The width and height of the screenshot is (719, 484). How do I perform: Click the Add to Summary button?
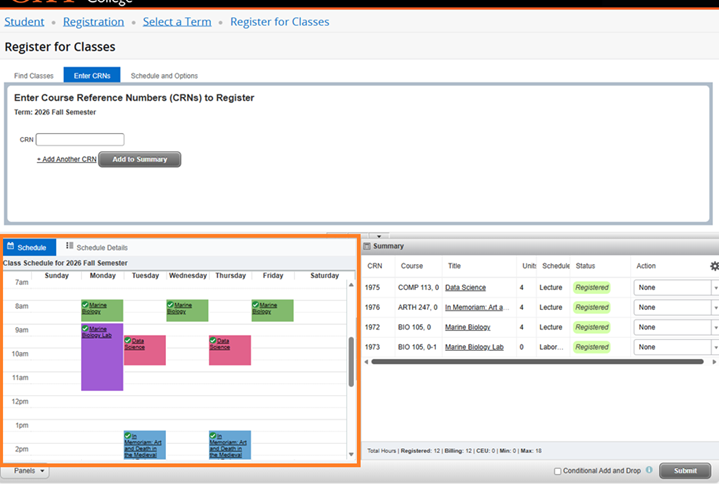pyautogui.click(x=140, y=159)
